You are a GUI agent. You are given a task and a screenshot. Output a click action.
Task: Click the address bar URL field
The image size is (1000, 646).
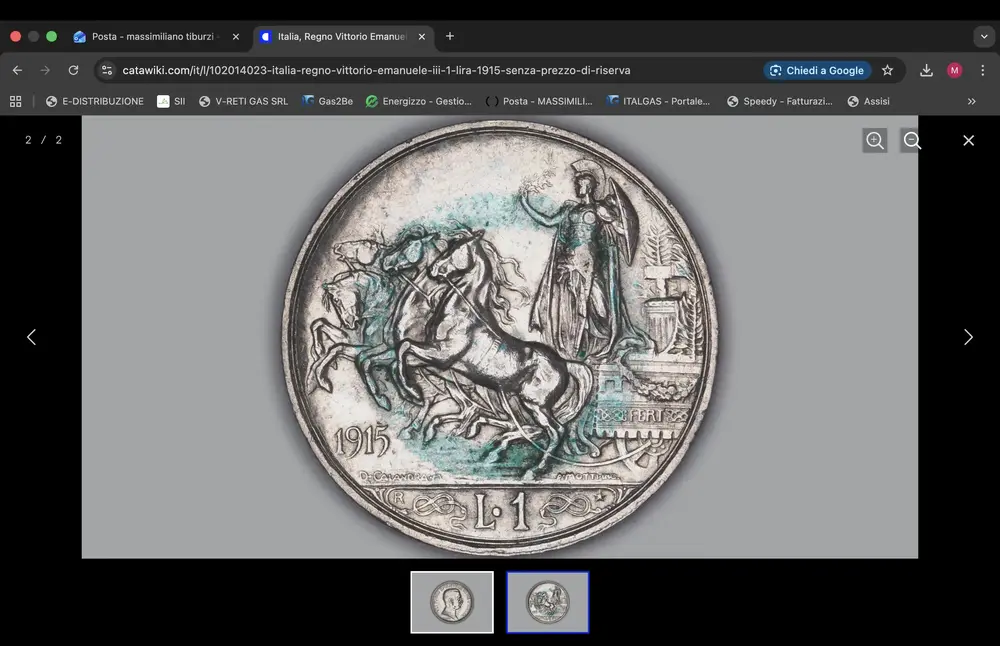(400, 70)
